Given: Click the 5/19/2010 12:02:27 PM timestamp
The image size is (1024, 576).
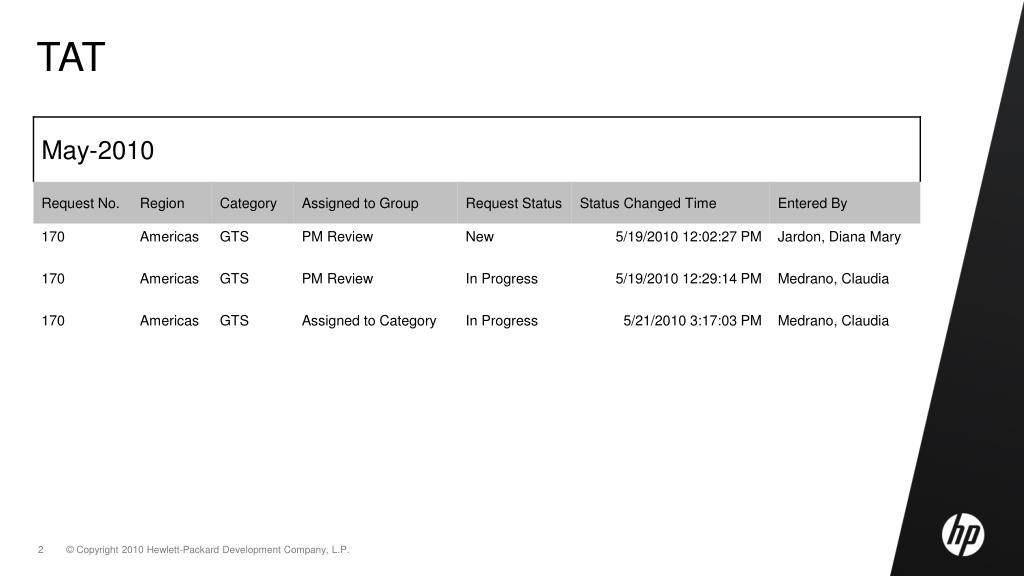Looking at the screenshot, I should pos(688,236).
